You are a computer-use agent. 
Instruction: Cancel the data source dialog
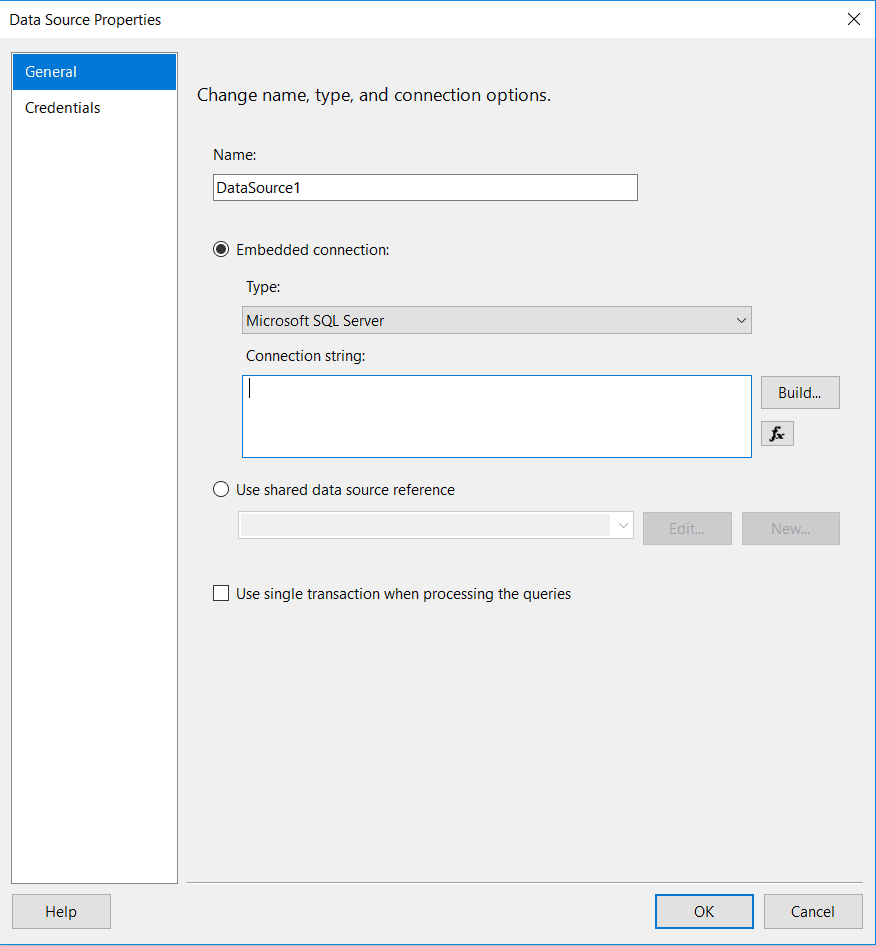point(812,911)
